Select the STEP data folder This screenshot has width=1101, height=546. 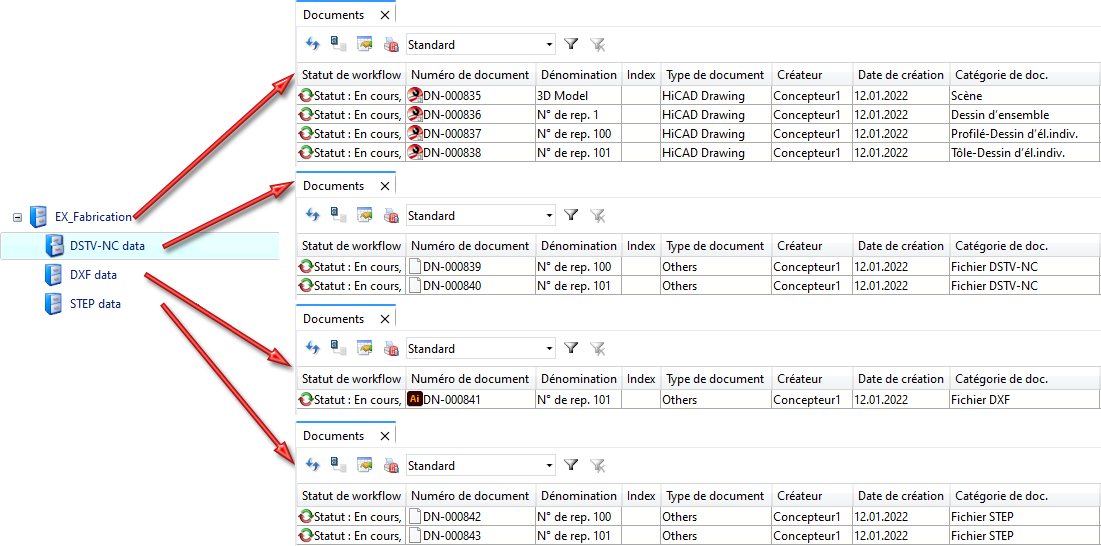click(x=95, y=303)
